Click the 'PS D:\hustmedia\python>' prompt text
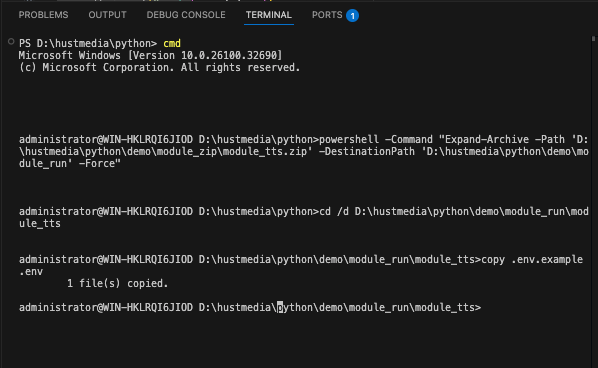Image resolution: width=598 pixels, height=368 pixels. click(x=88, y=43)
